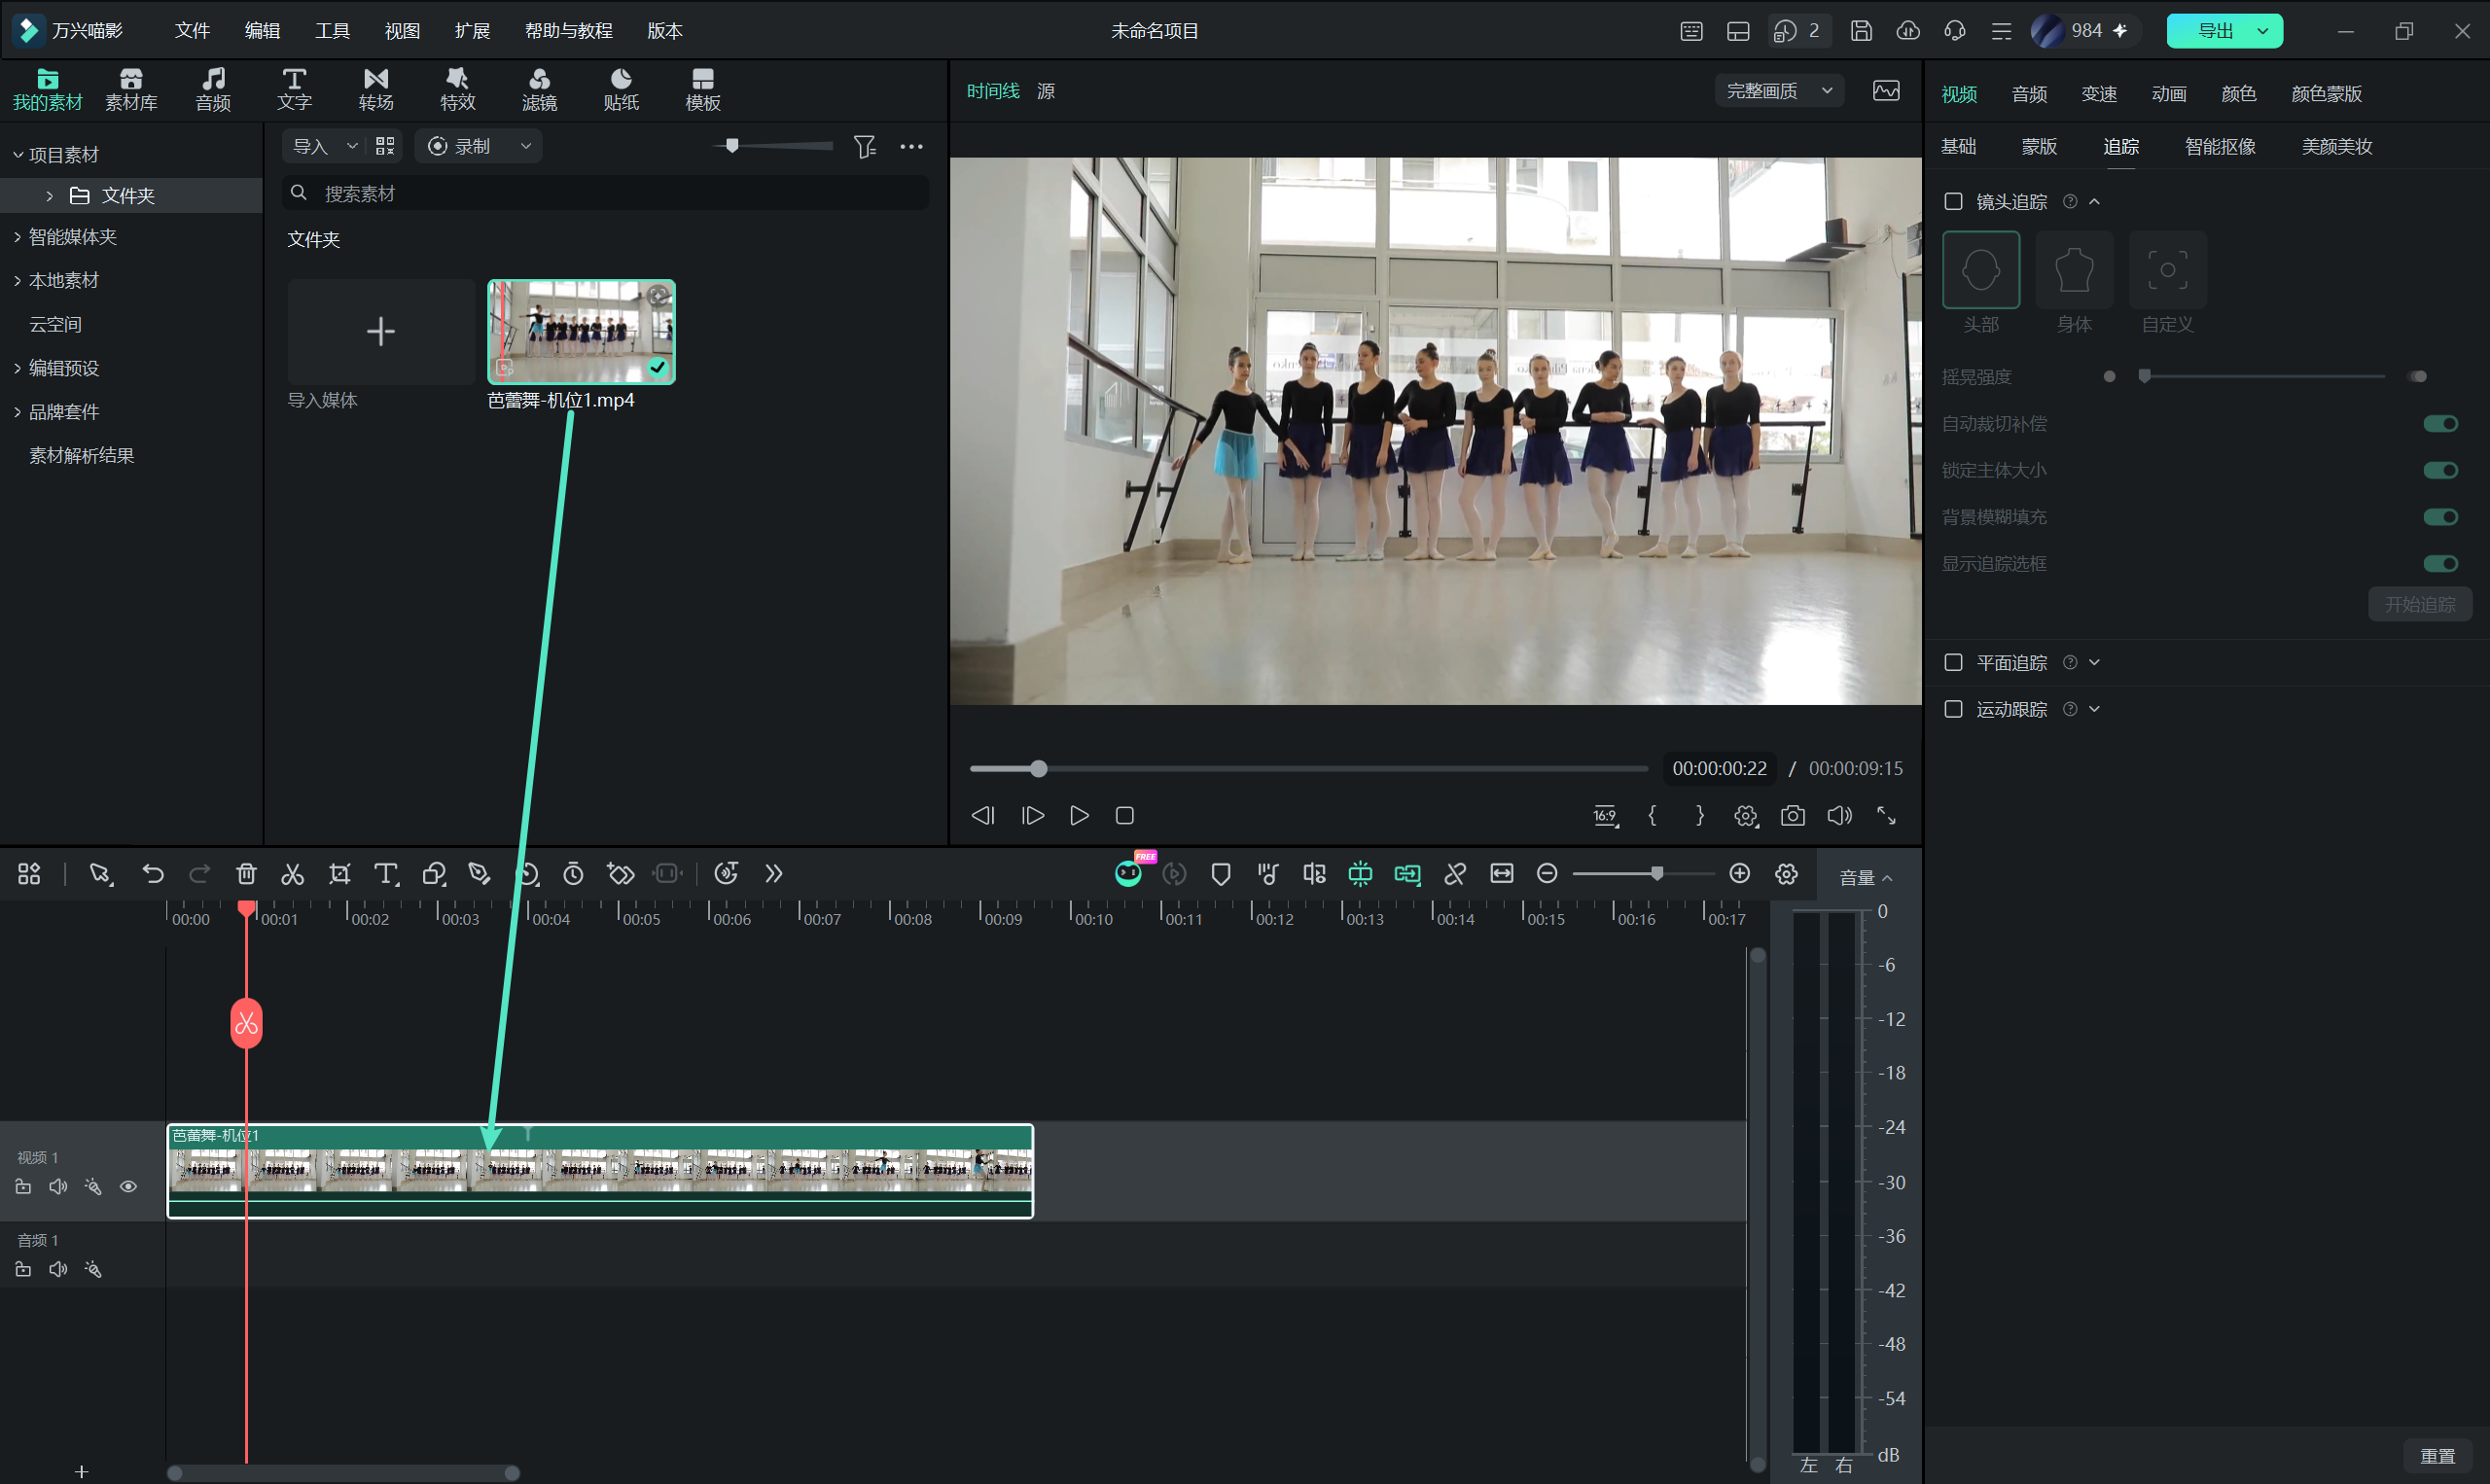Expand the 智能媒体夹 tree item
2490x1484 pixels.
click(x=17, y=237)
